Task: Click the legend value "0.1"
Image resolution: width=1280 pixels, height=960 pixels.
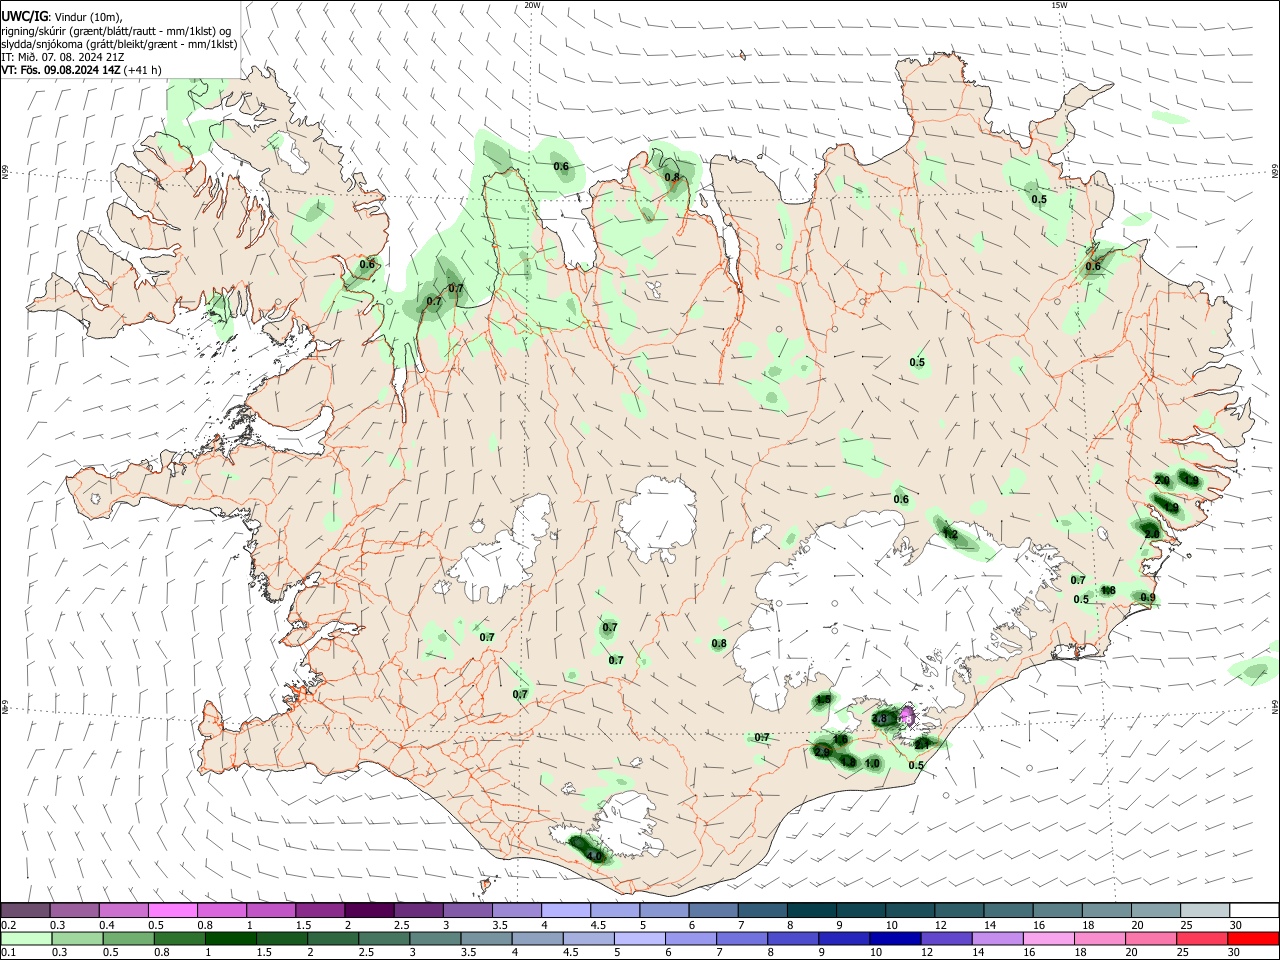Action: pos(9,953)
